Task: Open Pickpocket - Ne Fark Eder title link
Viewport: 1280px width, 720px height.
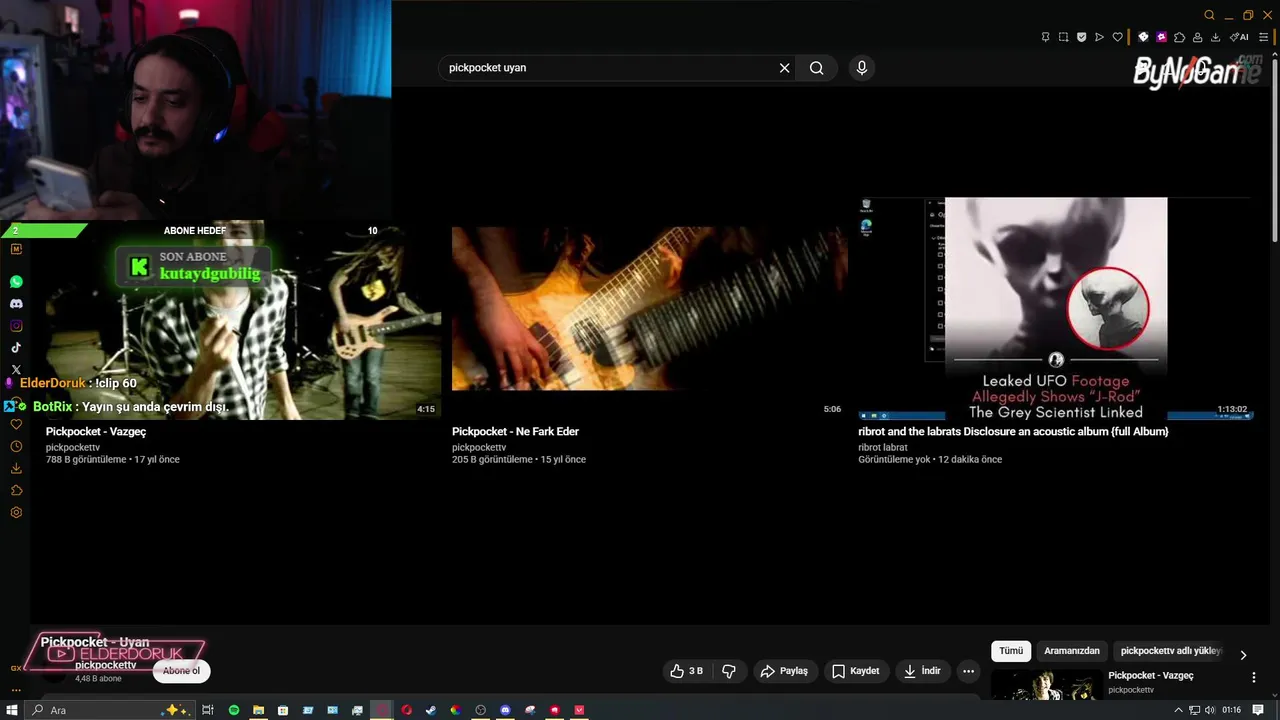Action: pyautogui.click(x=515, y=432)
